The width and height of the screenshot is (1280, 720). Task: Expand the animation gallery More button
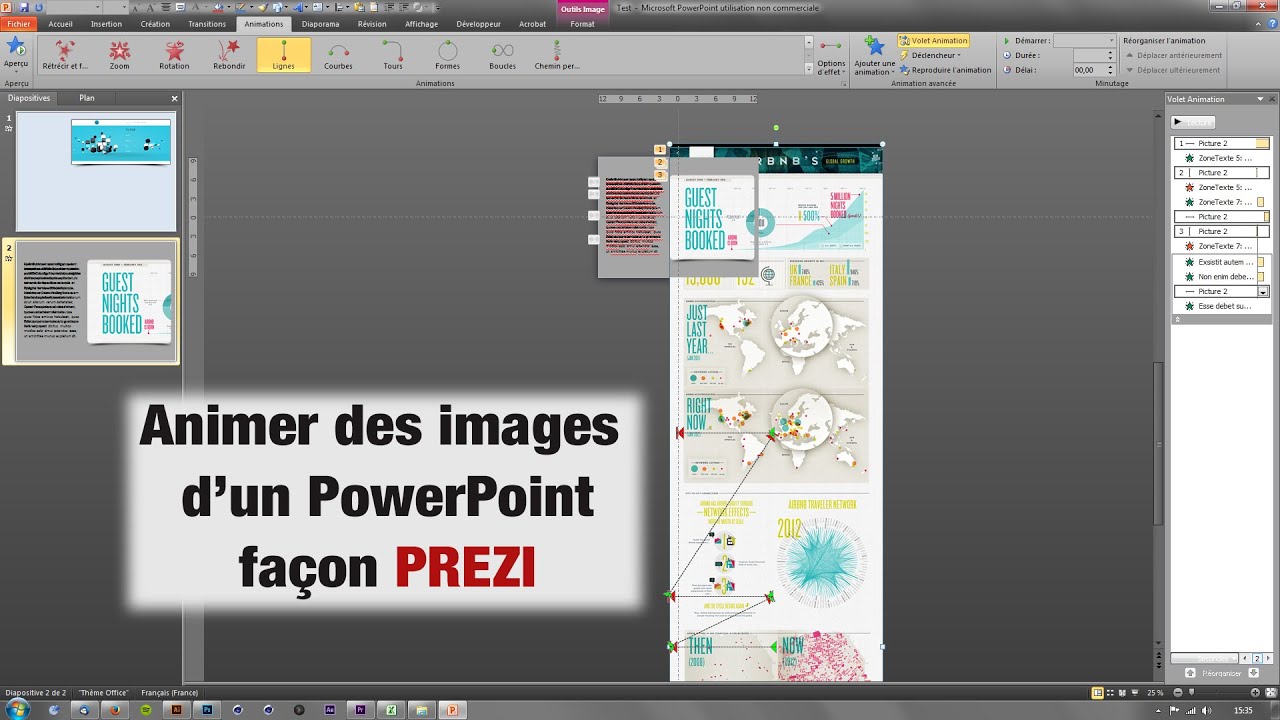coord(808,69)
